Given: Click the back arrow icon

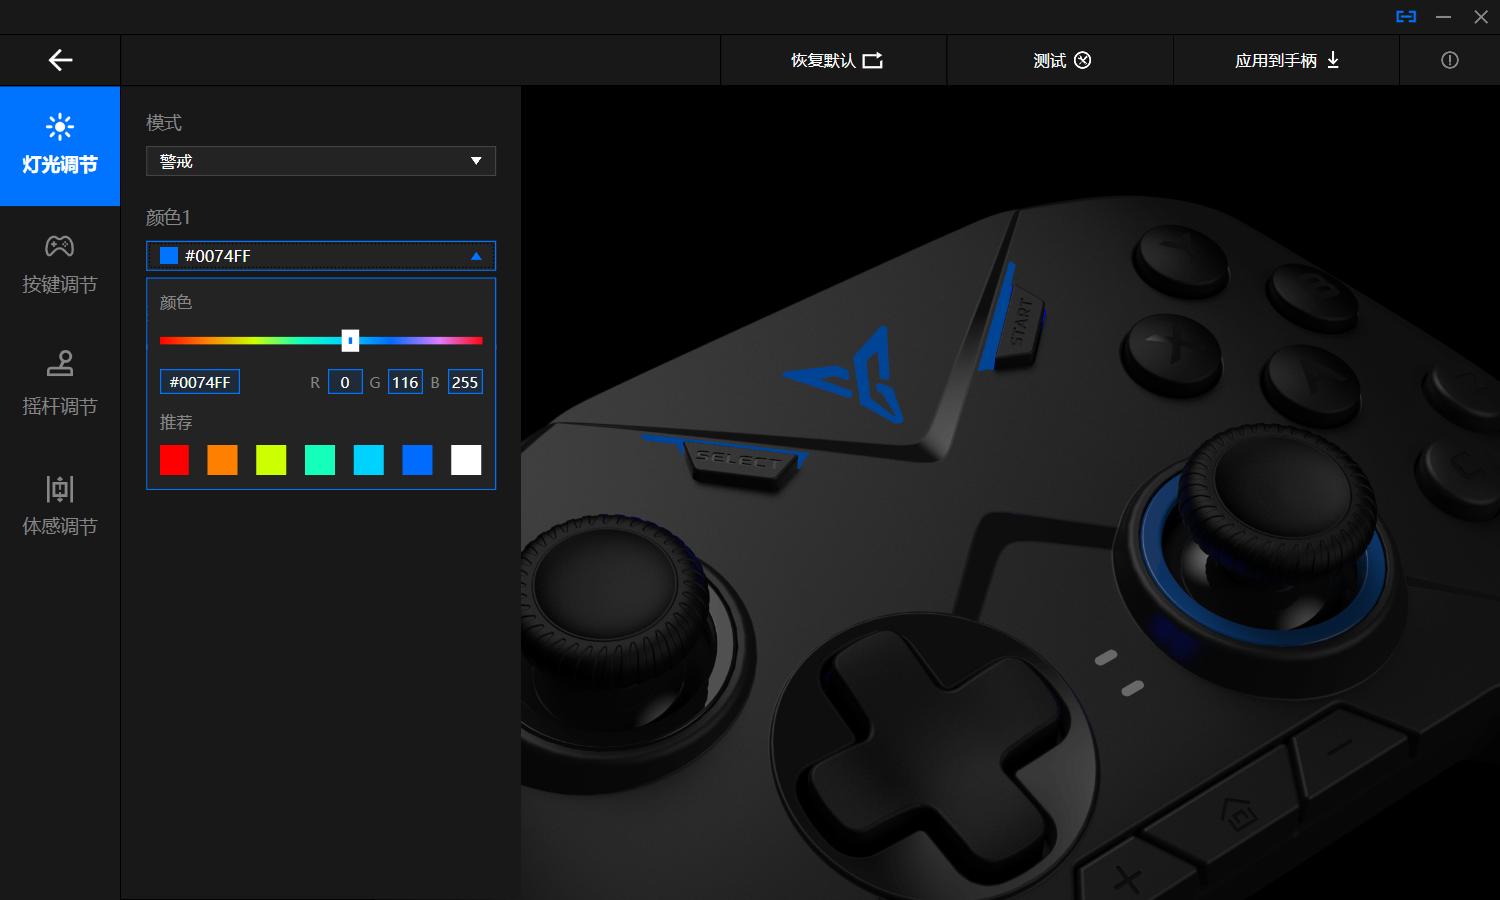Looking at the screenshot, I should 60,60.
